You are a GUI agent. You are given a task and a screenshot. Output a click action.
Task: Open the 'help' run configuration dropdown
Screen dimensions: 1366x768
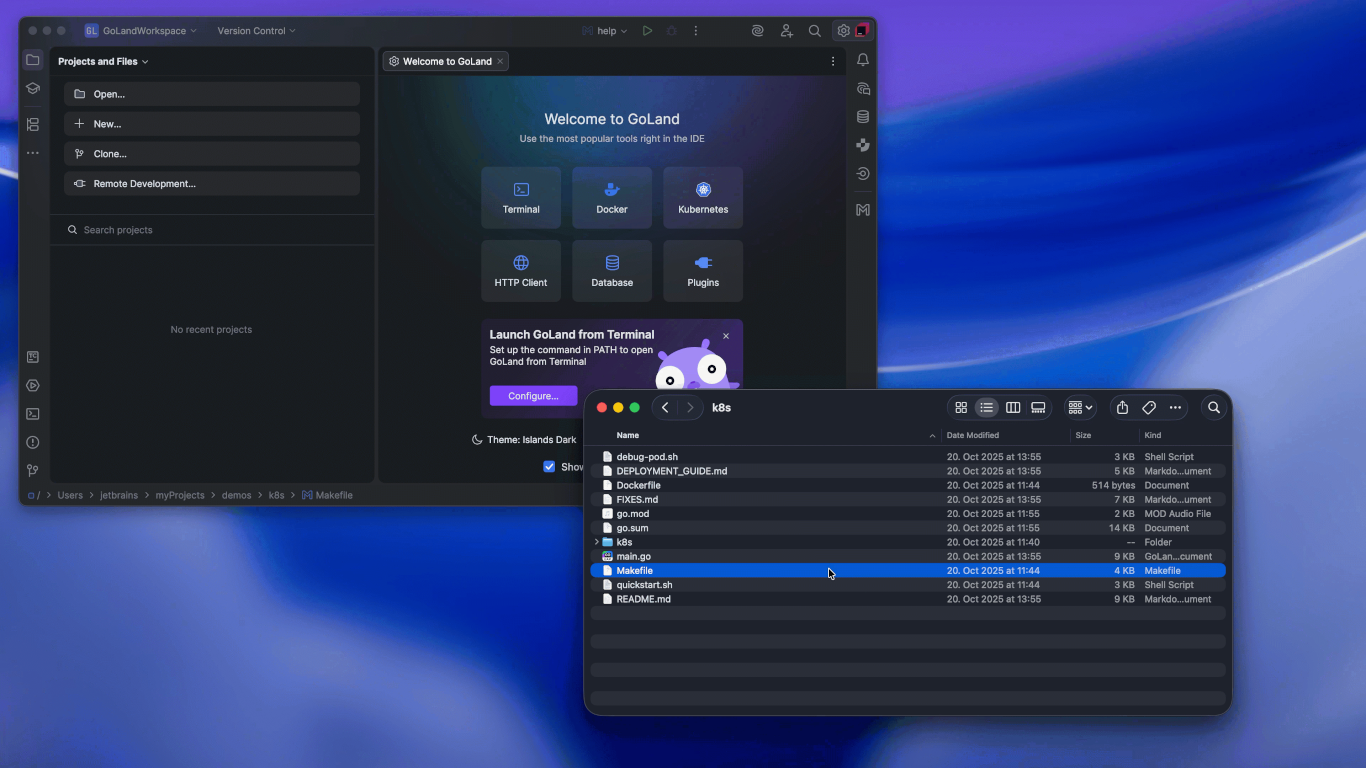point(605,31)
